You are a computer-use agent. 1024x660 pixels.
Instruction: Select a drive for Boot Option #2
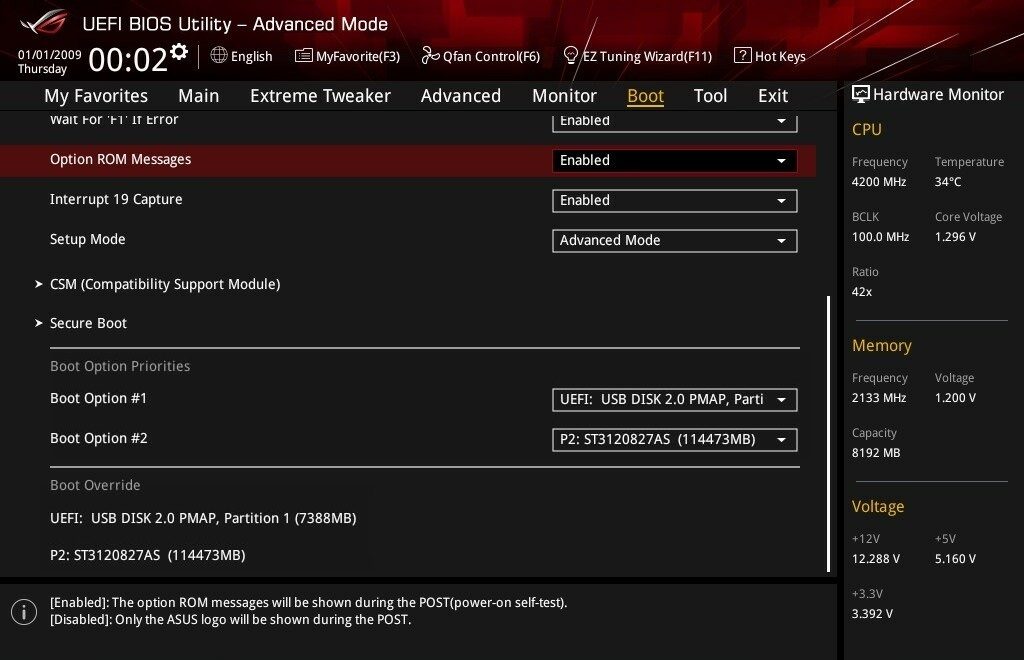click(x=674, y=439)
